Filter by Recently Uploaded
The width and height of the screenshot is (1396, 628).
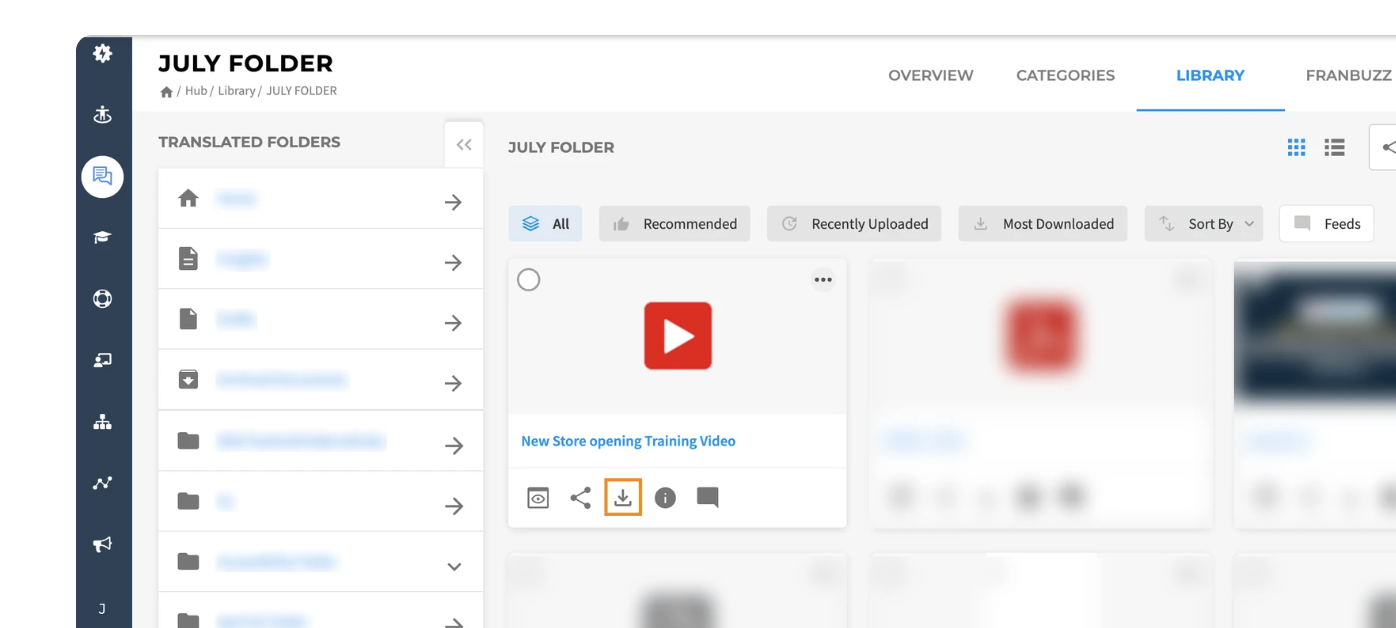pos(855,224)
